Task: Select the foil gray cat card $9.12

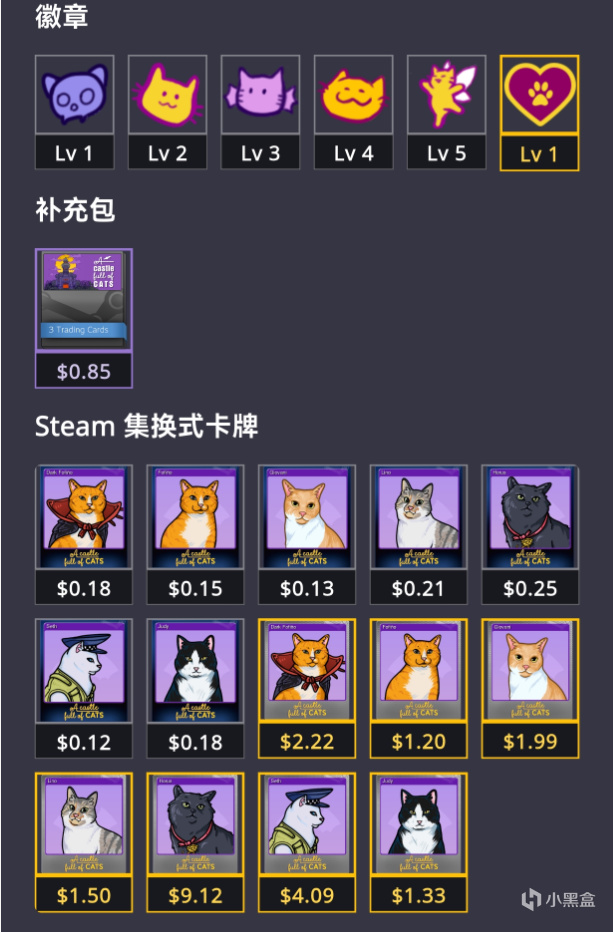Action: pyautogui.click(x=195, y=842)
